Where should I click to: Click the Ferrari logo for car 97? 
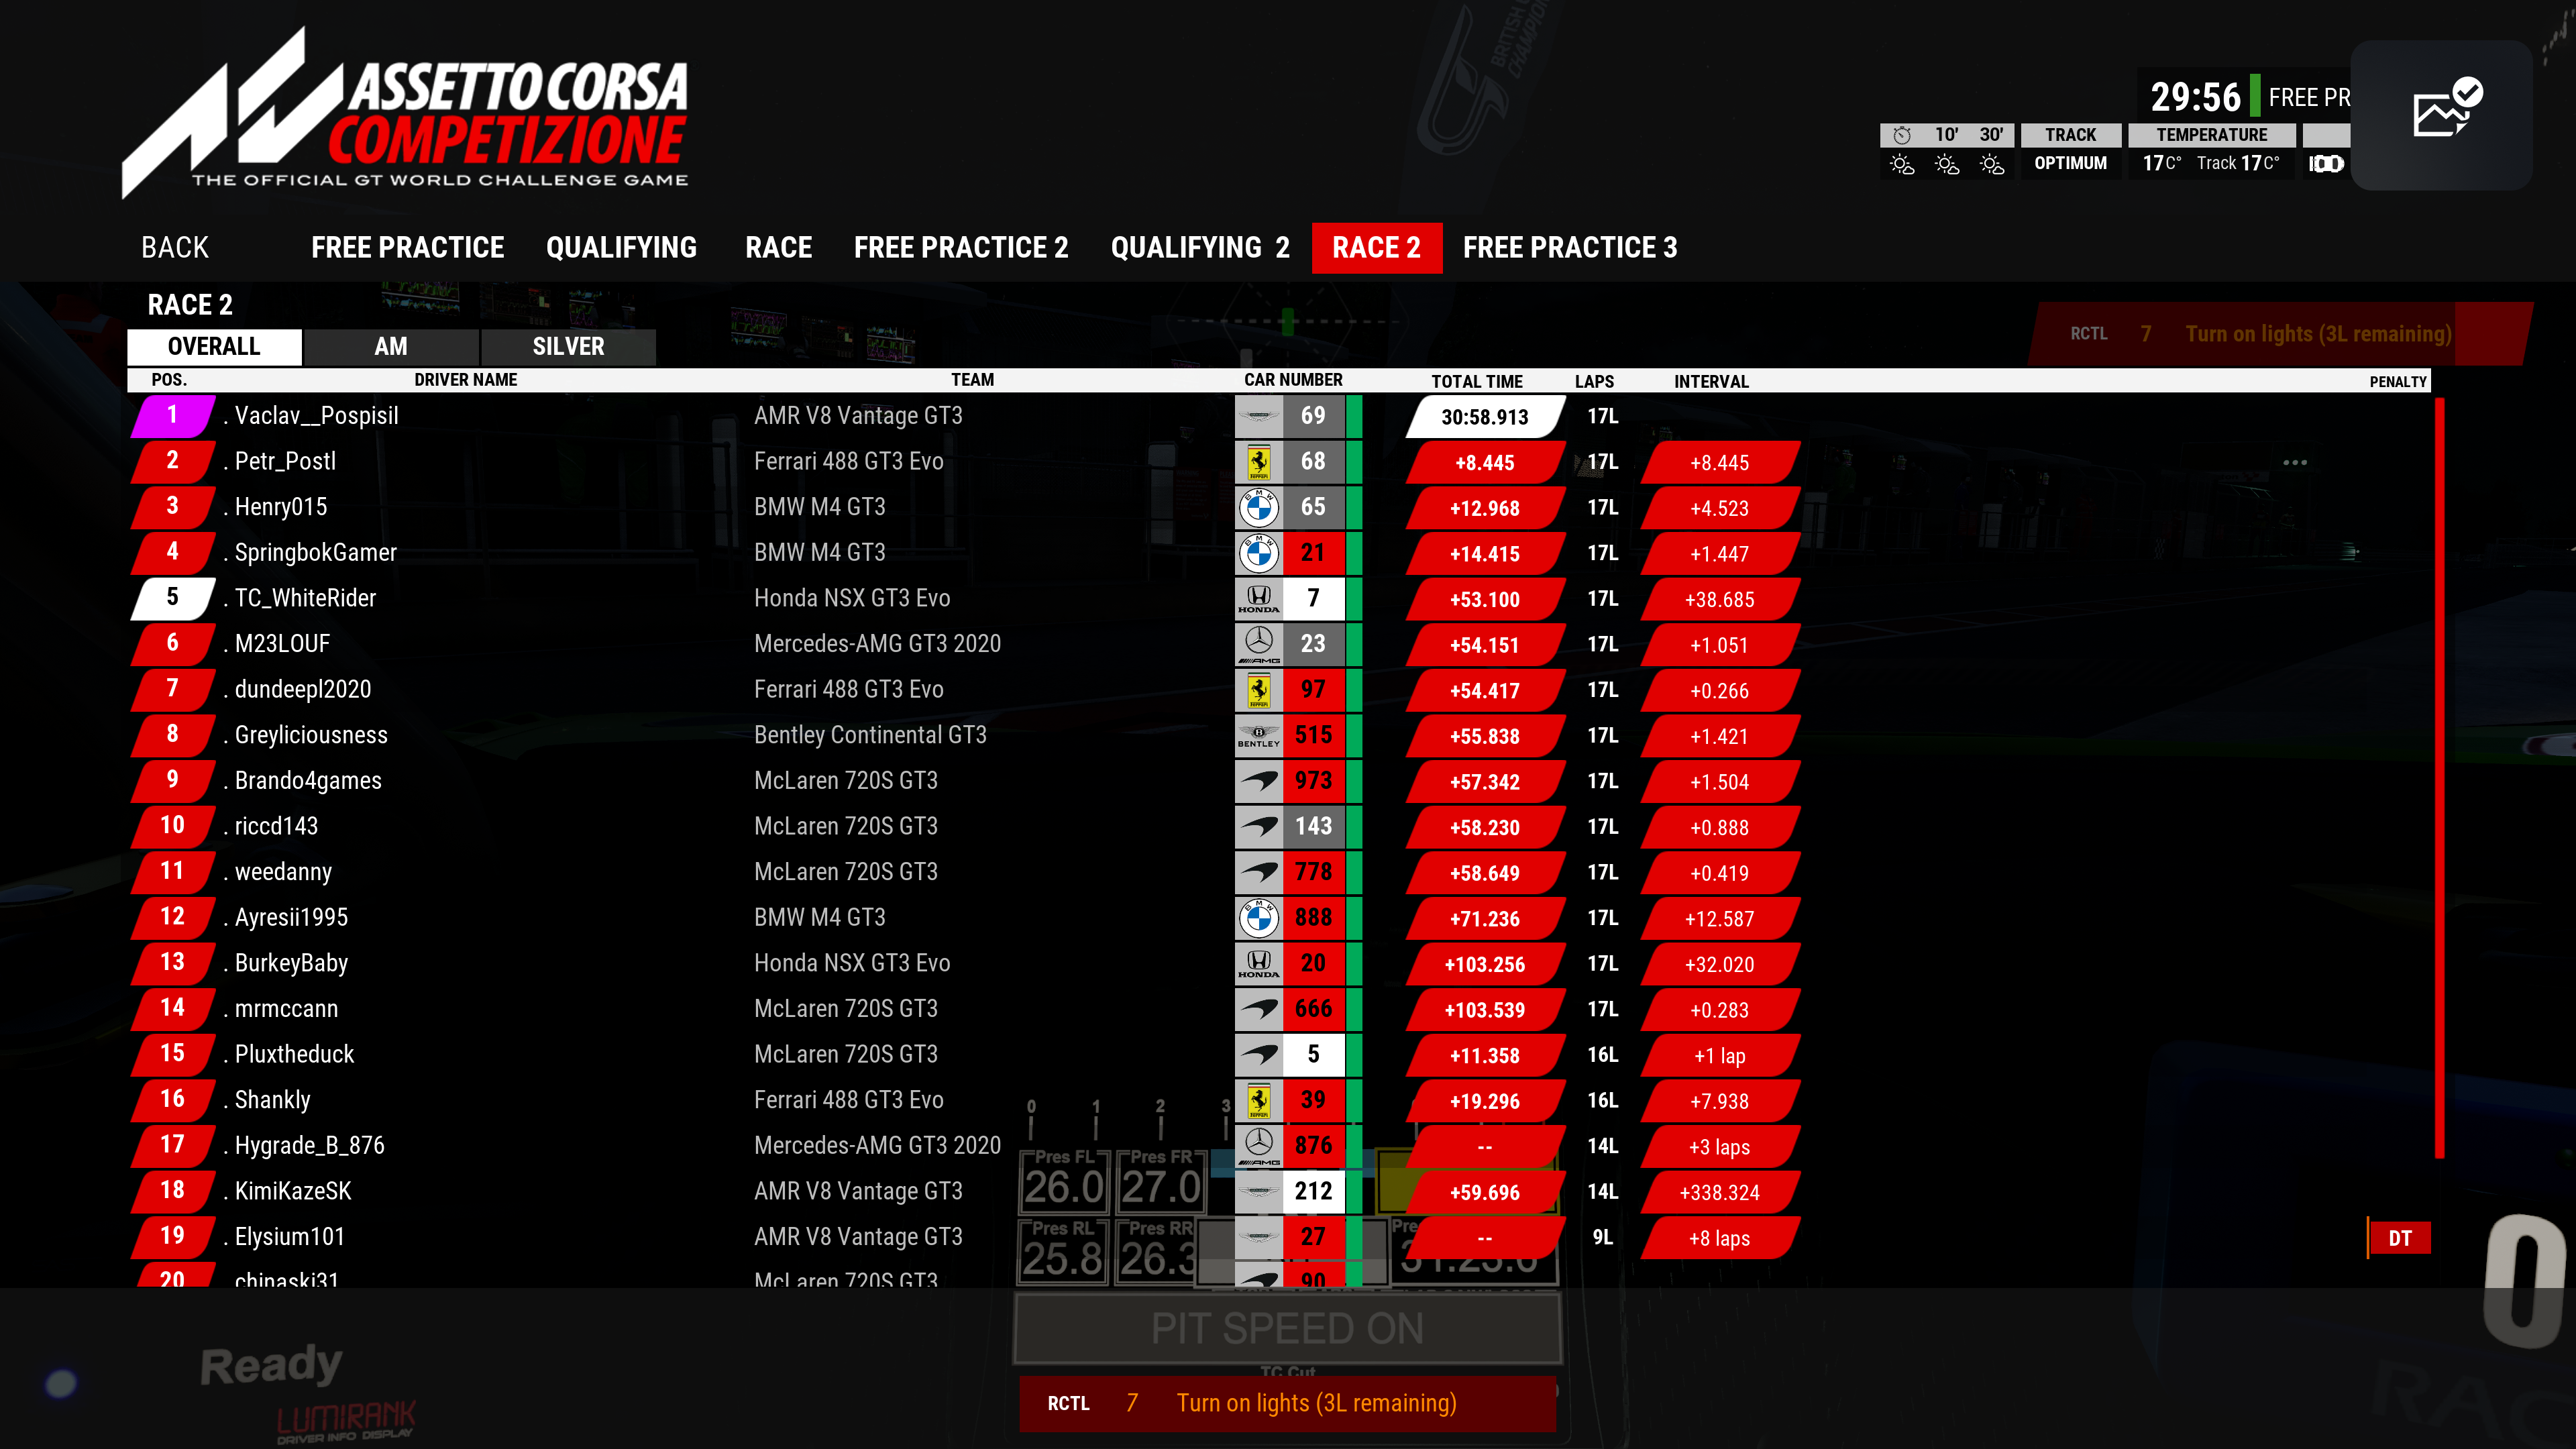coord(1259,690)
